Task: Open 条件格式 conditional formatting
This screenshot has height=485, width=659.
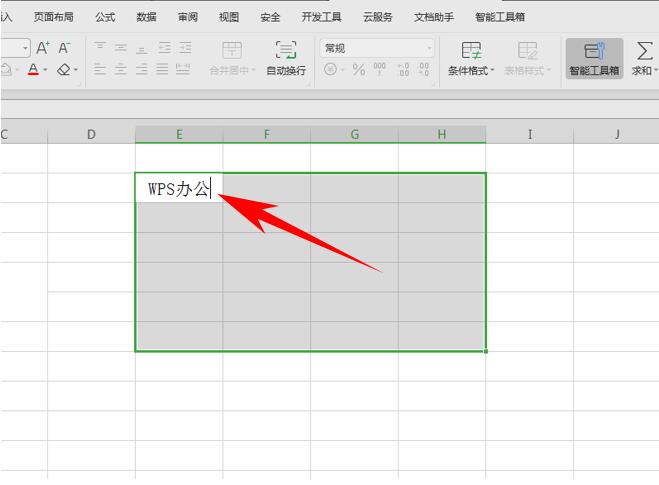Action: tap(471, 58)
